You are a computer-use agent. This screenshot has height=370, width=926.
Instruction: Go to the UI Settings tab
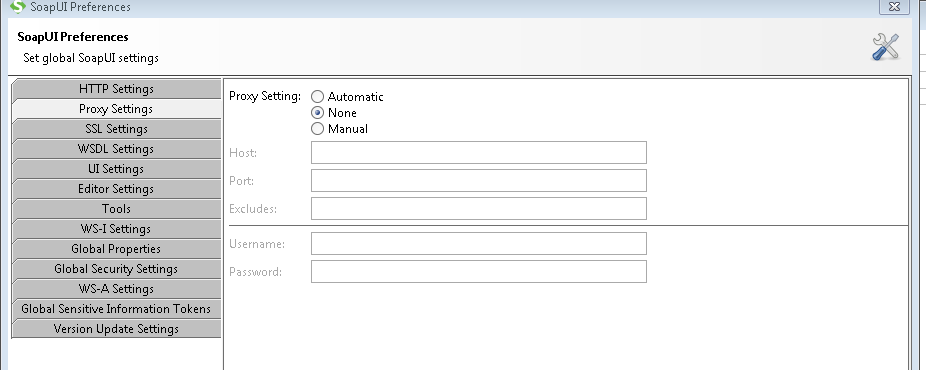tap(116, 169)
